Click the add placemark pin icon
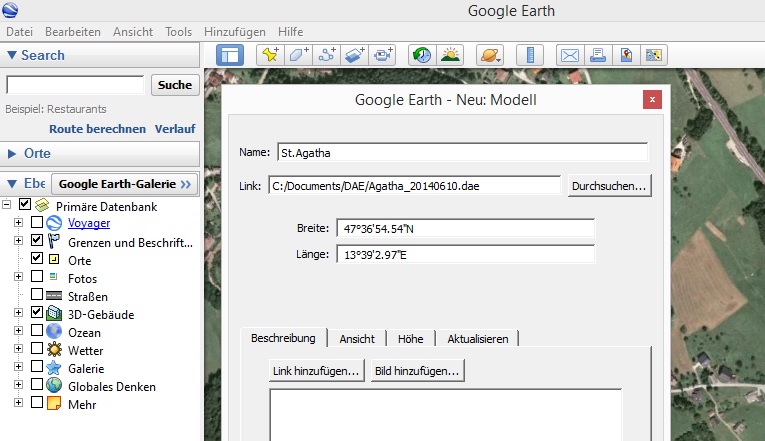The height and width of the screenshot is (441, 765). tap(269, 55)
